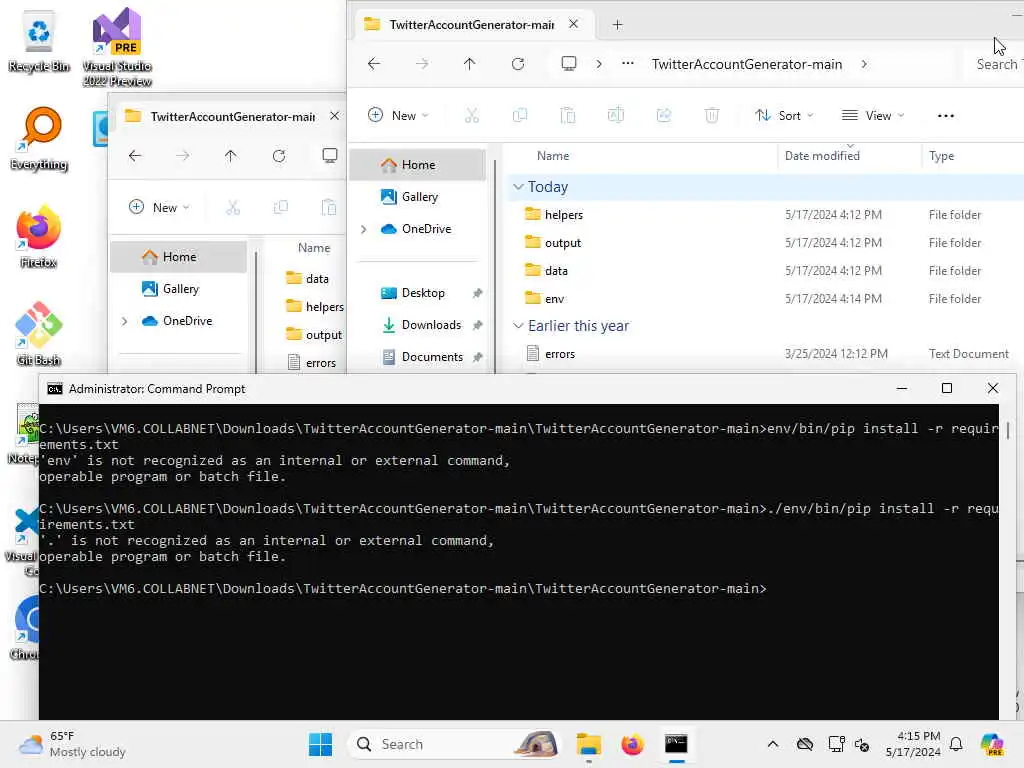Sort by the Name column header
This screenshot has height=768, width=1024.
[x=552, y=155]
